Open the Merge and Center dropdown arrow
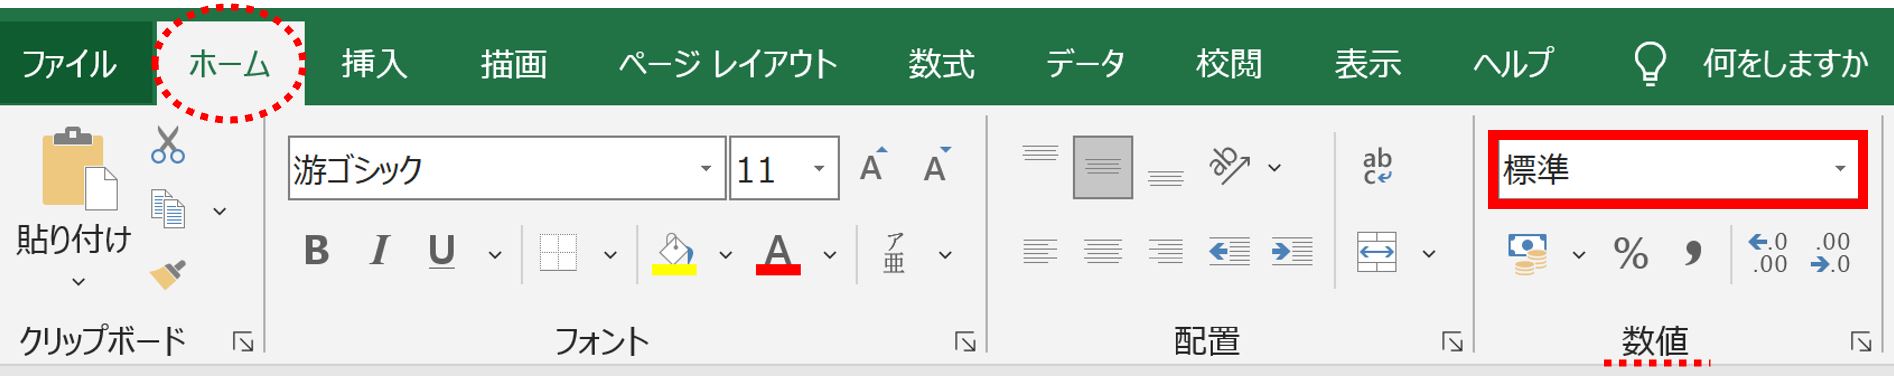Viewport: 1894px width, 376px height. [1429, 254]
